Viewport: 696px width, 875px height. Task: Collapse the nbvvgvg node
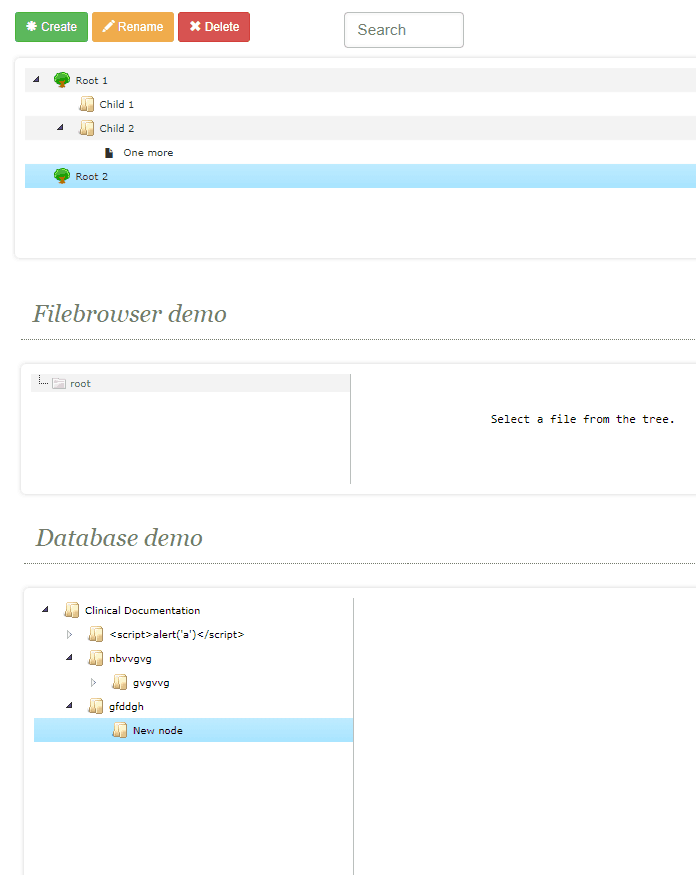pyautogui.click(x=69, y=657)
